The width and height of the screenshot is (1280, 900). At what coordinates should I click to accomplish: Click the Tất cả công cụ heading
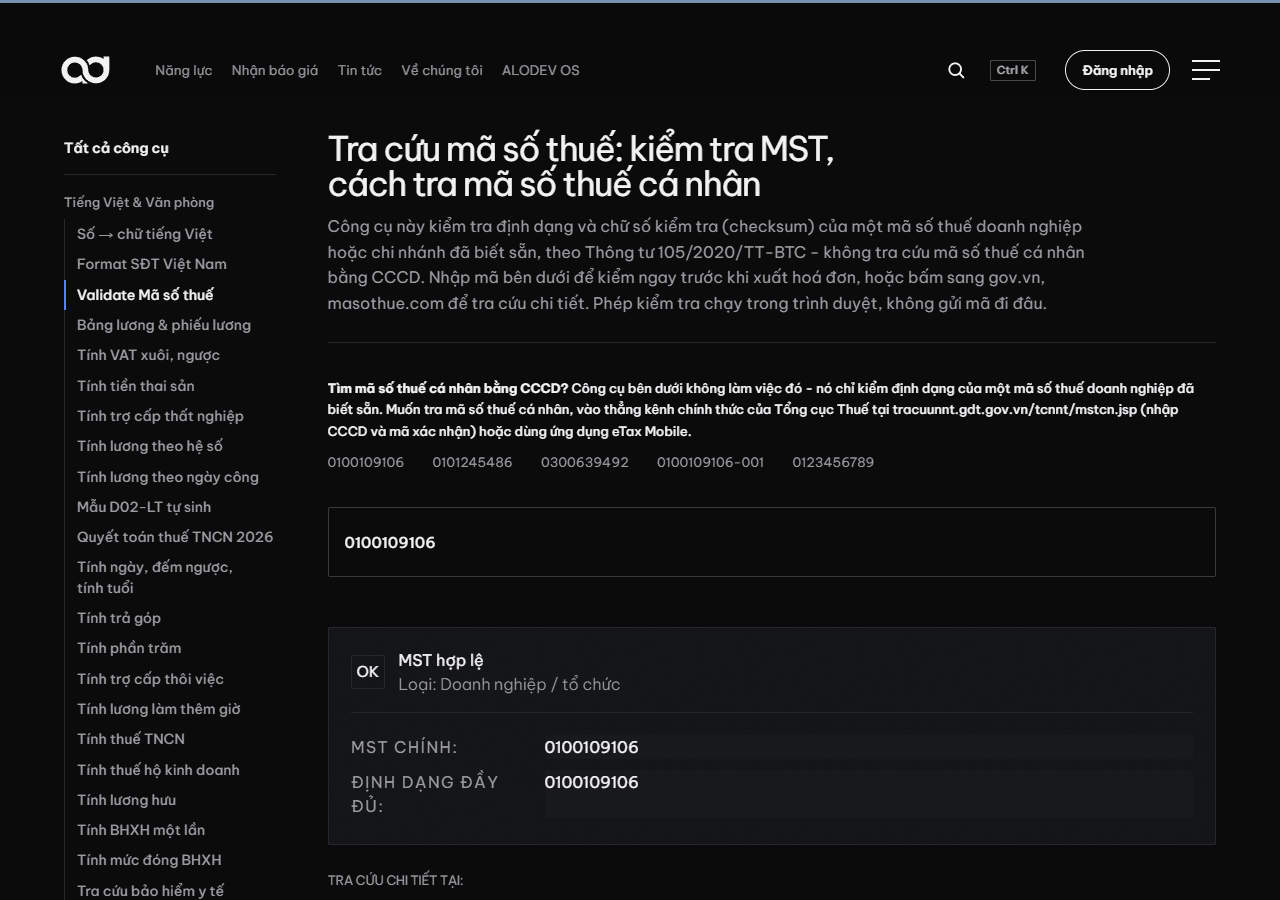[116, 148]
